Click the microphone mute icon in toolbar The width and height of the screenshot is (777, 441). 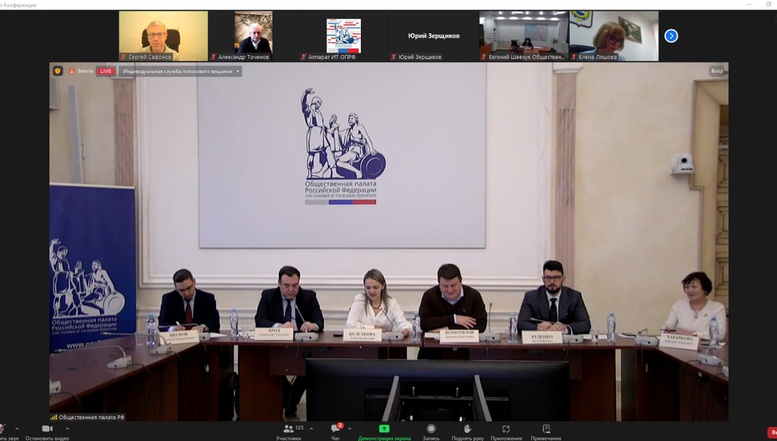(2, 429)
